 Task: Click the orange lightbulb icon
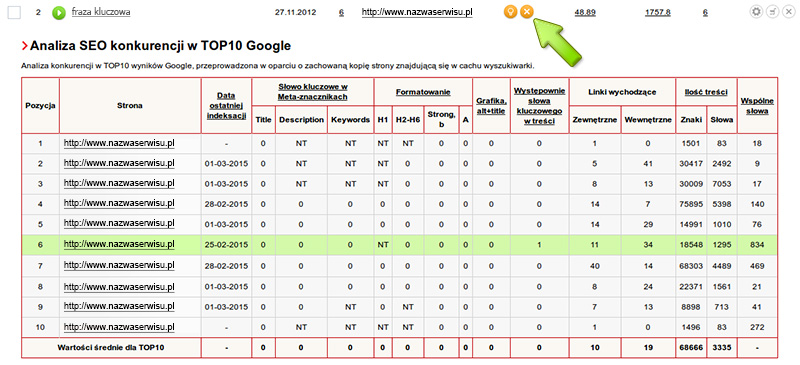[510, 12]
